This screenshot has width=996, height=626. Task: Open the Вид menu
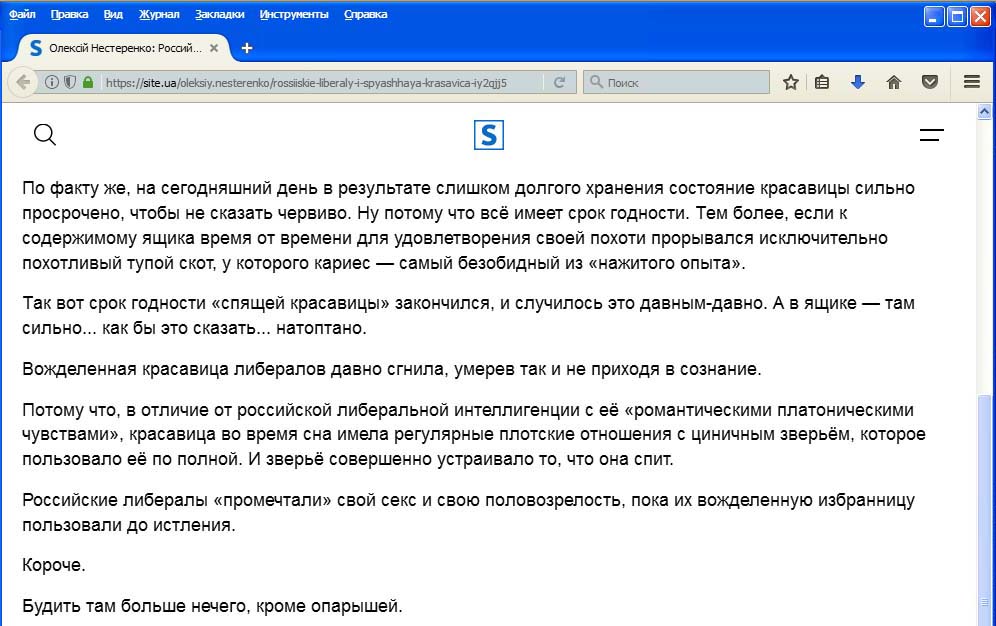(x=113, y=14)
